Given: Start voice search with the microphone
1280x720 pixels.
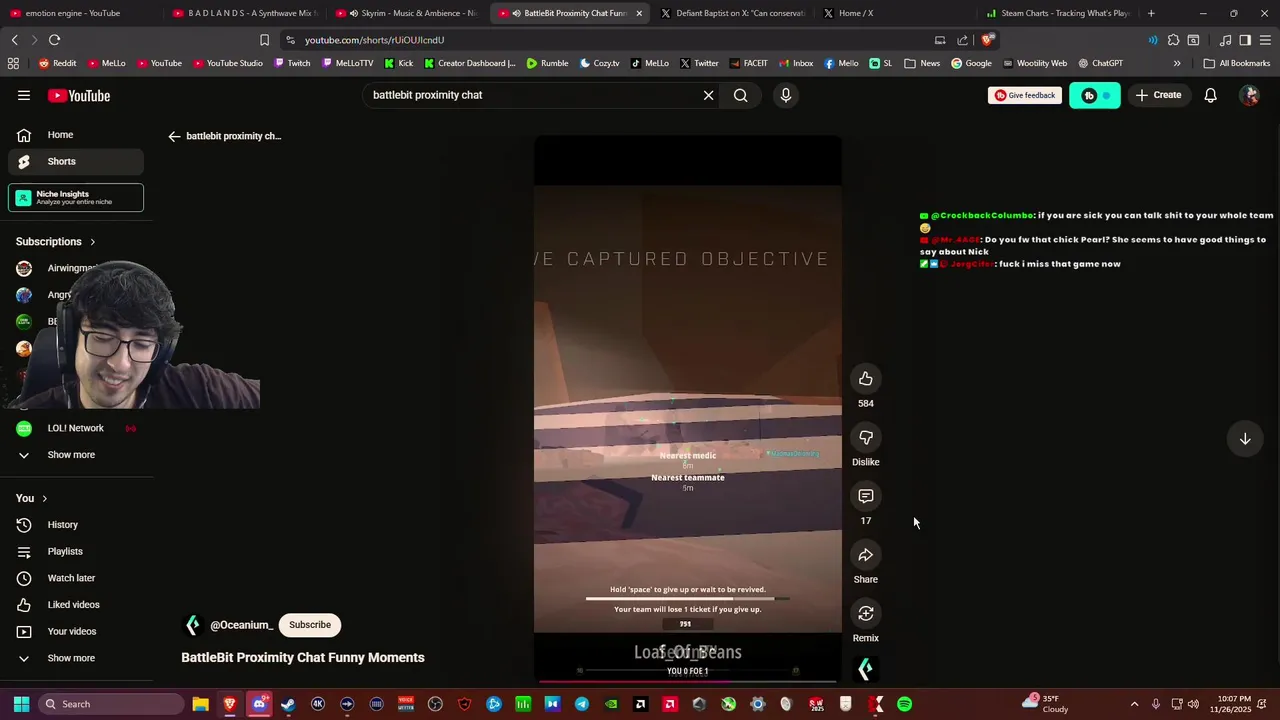Looking at the screenshot, I should [786, 95].
